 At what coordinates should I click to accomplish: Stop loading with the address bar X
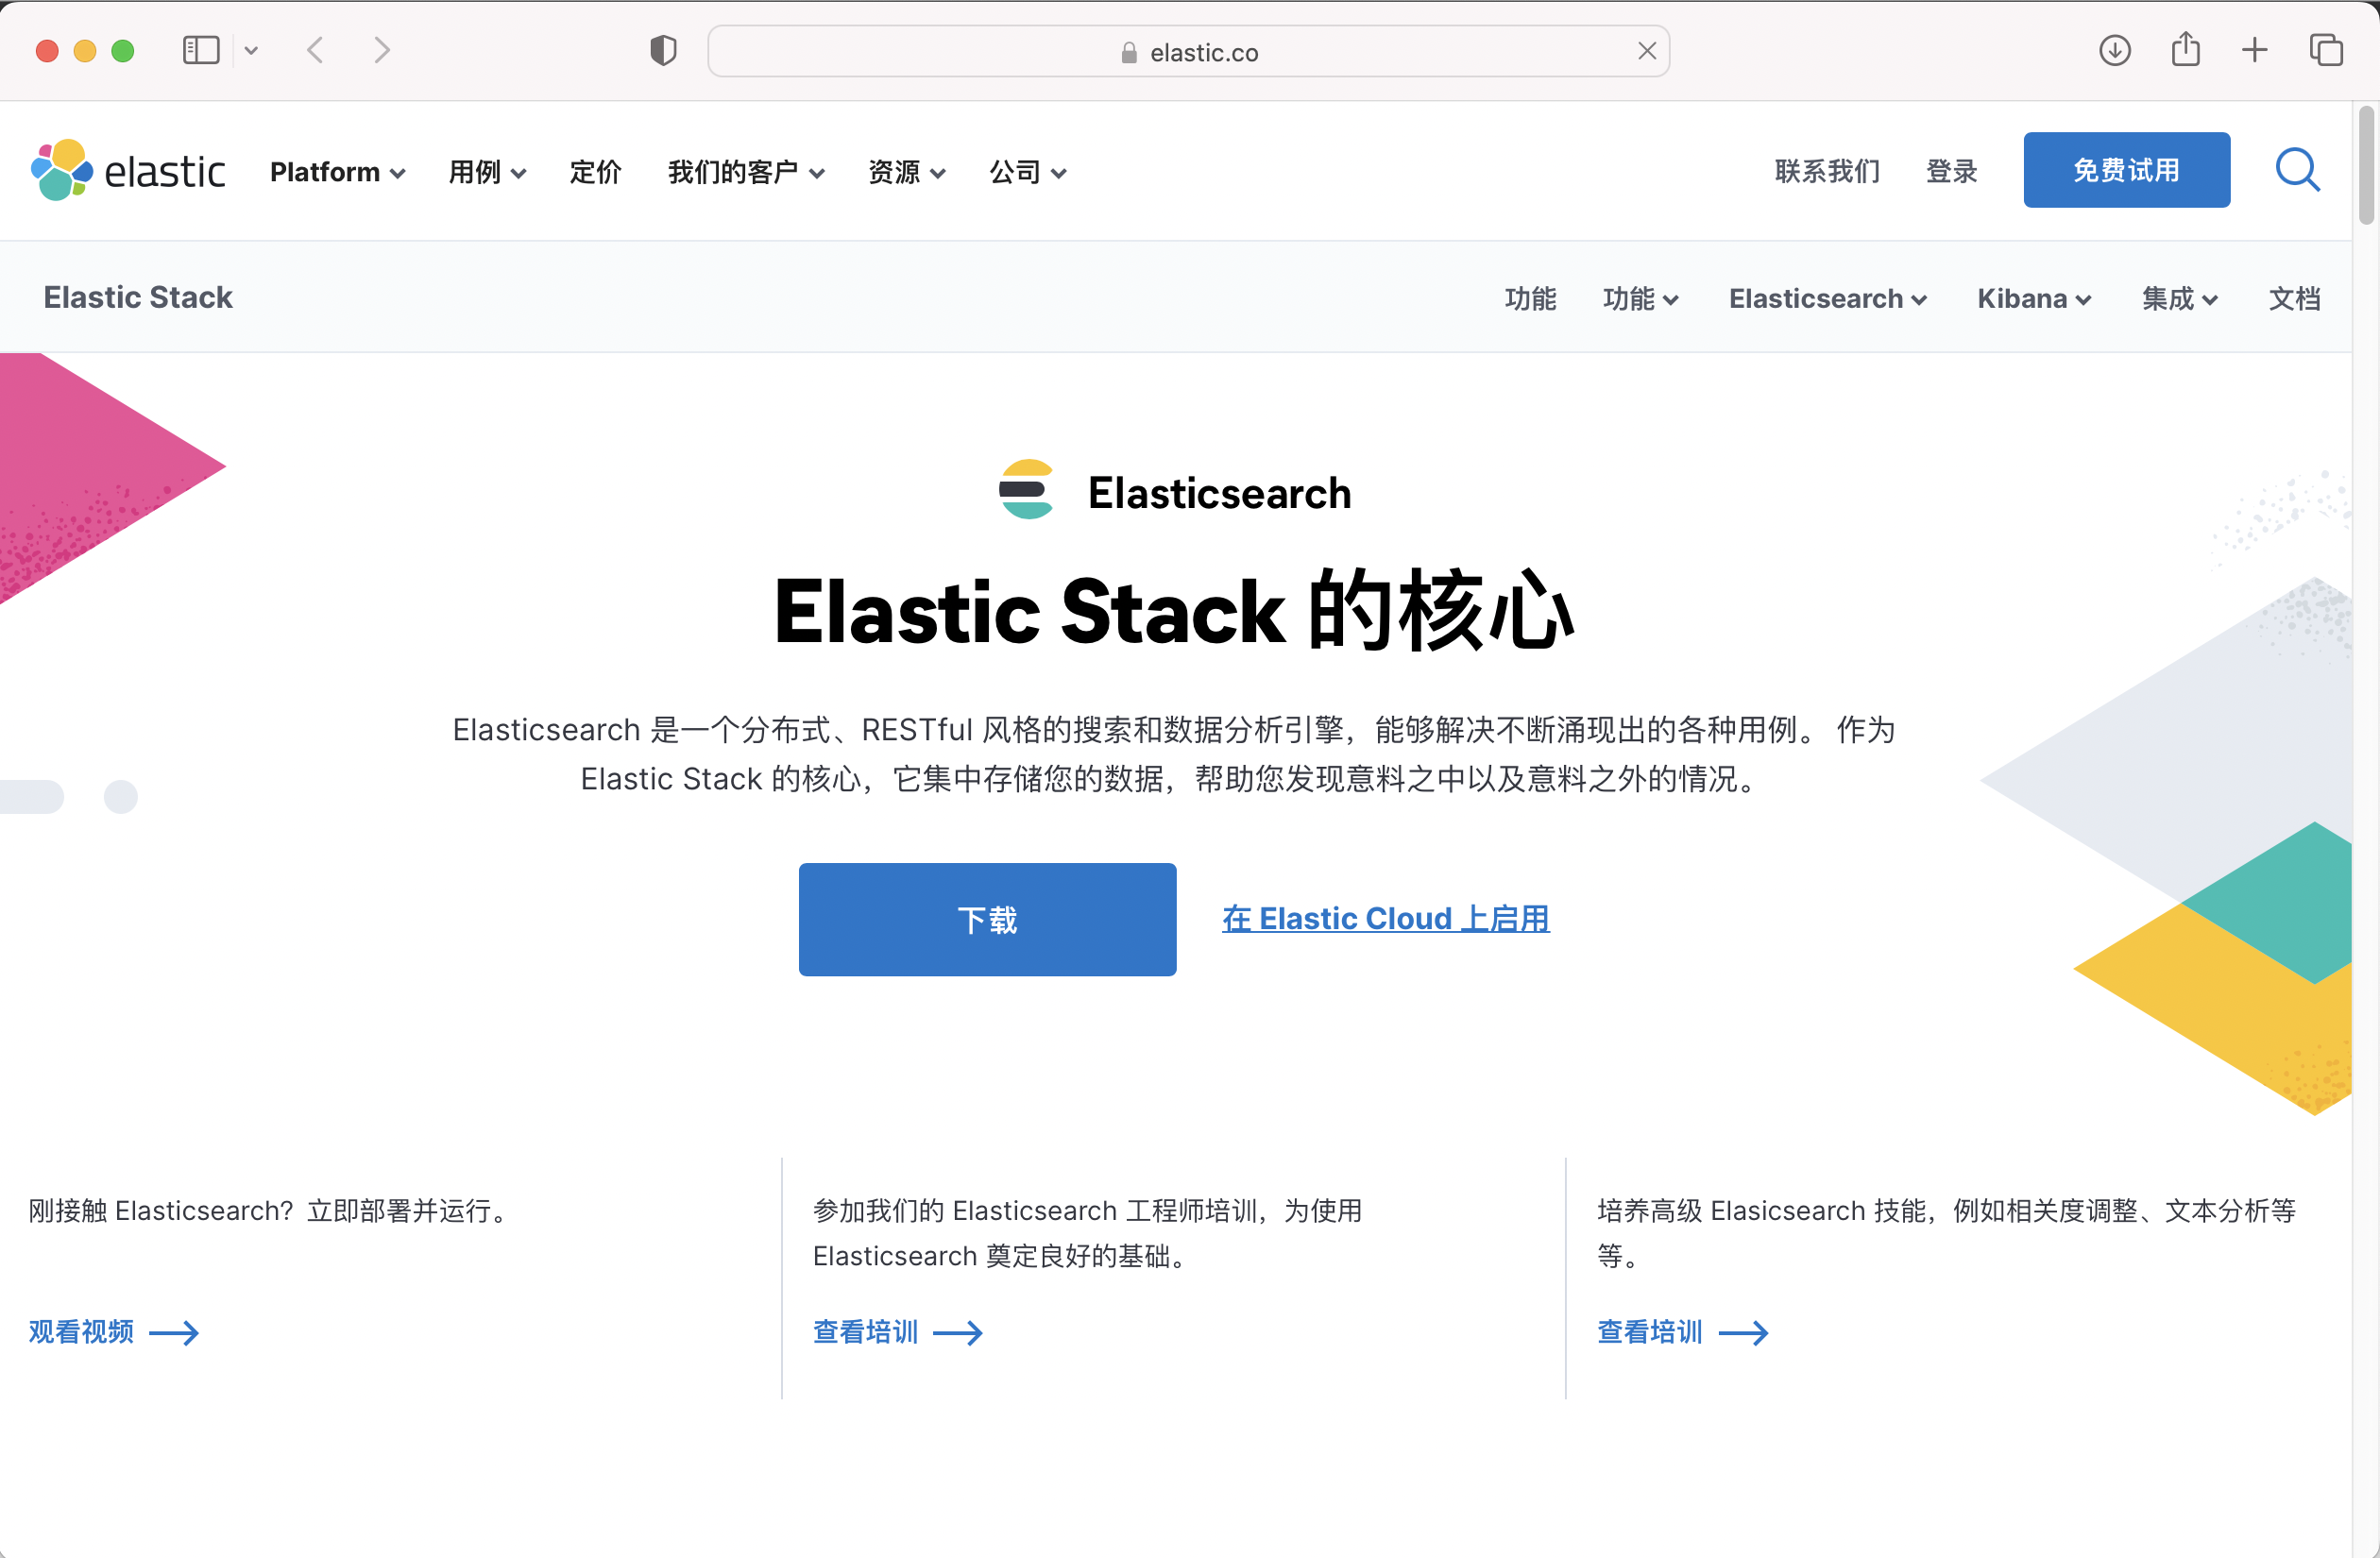pyautogui.click(x=1647, y=51)
